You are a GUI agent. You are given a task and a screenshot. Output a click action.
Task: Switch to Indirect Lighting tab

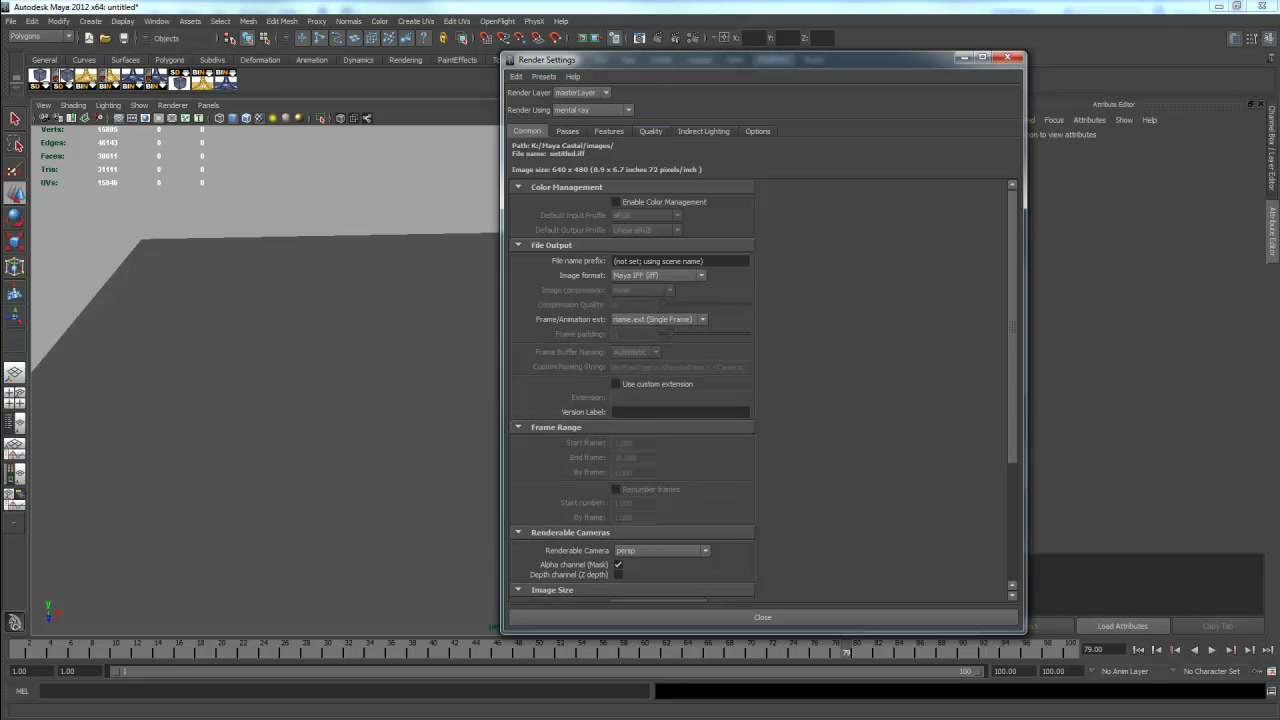click(704, 131)
